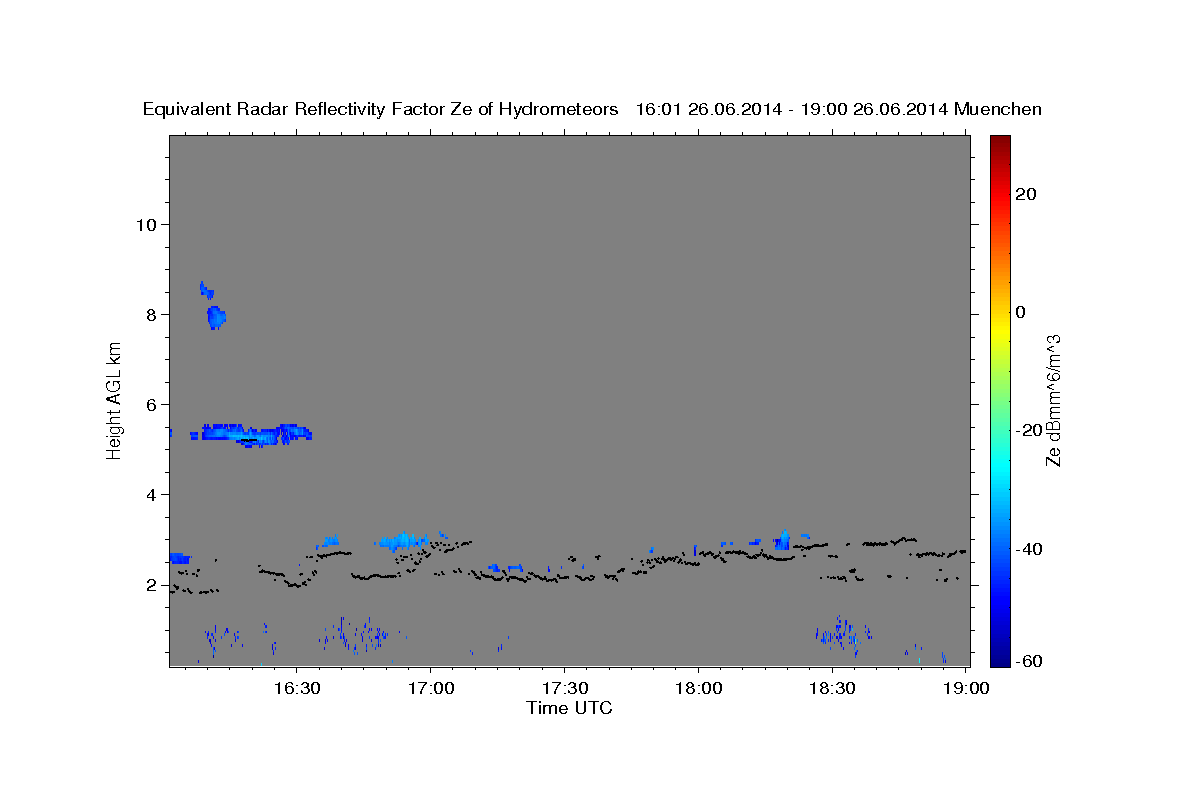
Task: Click the 19:00 time tick label
Action: [x=967, y=688]
